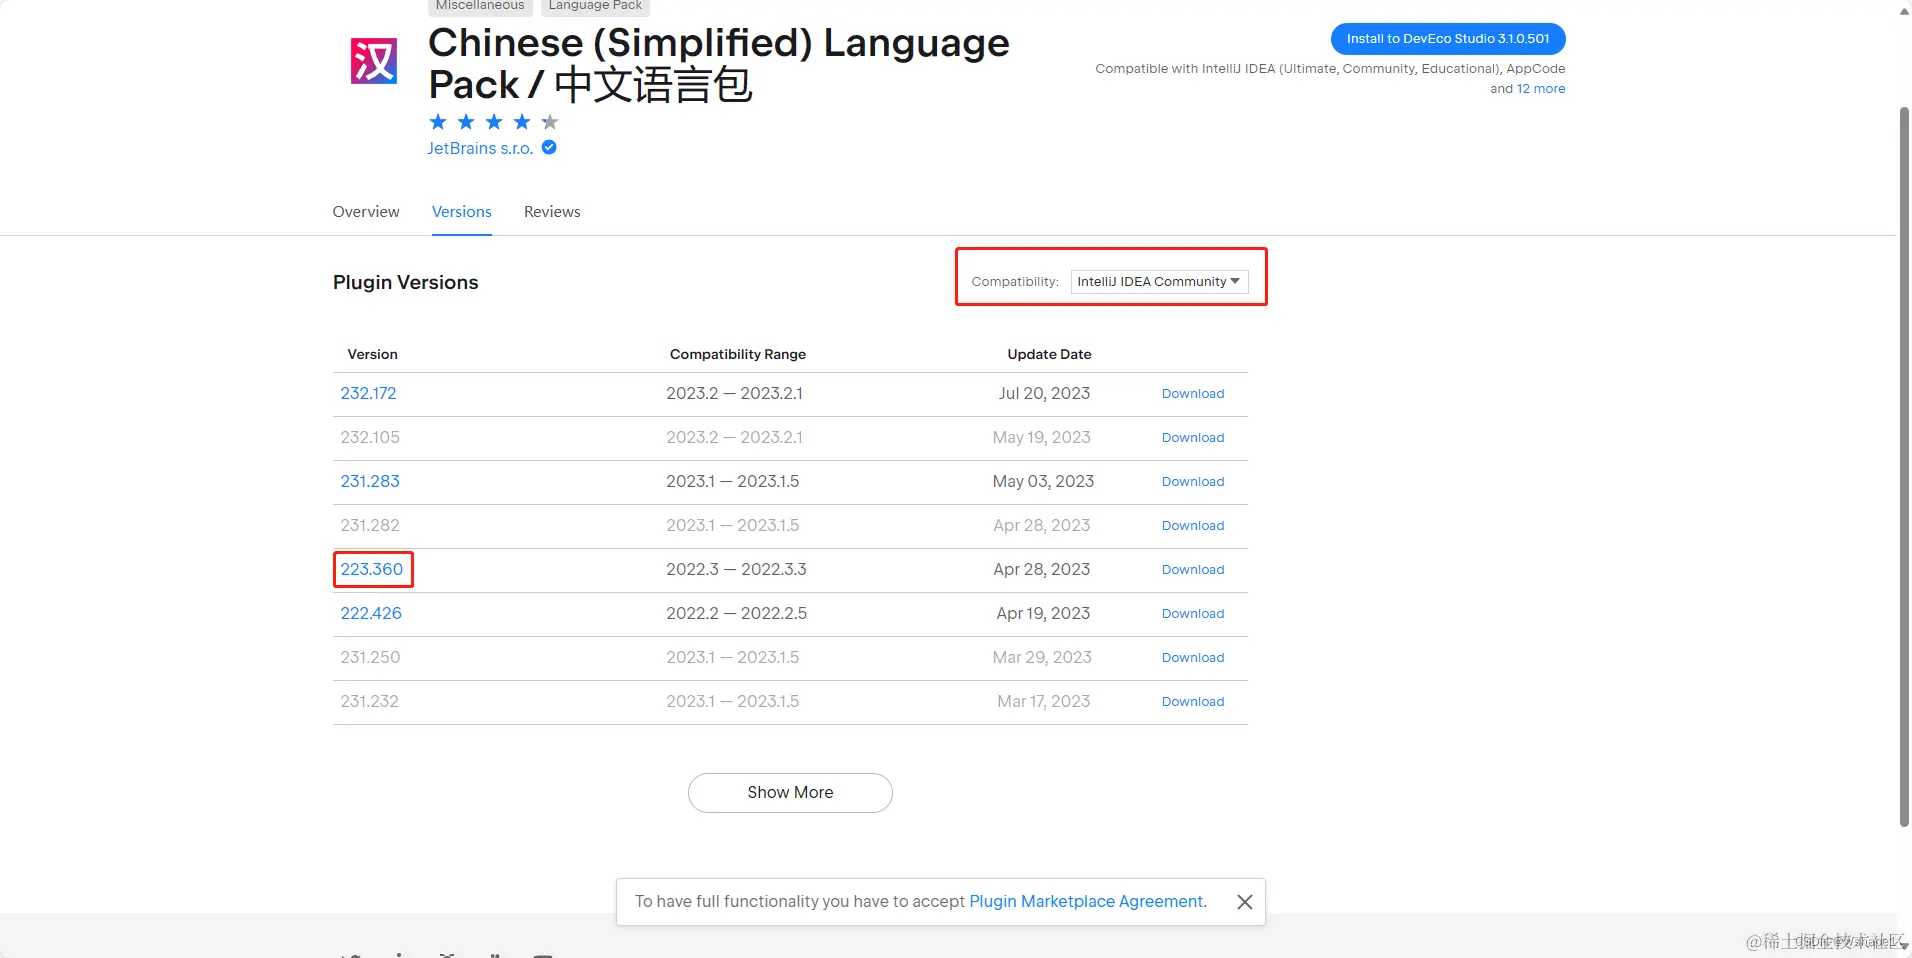Download version 231.283
Image resolution: width=1912 pixels, height=958 pixels.
[1193, 482]
